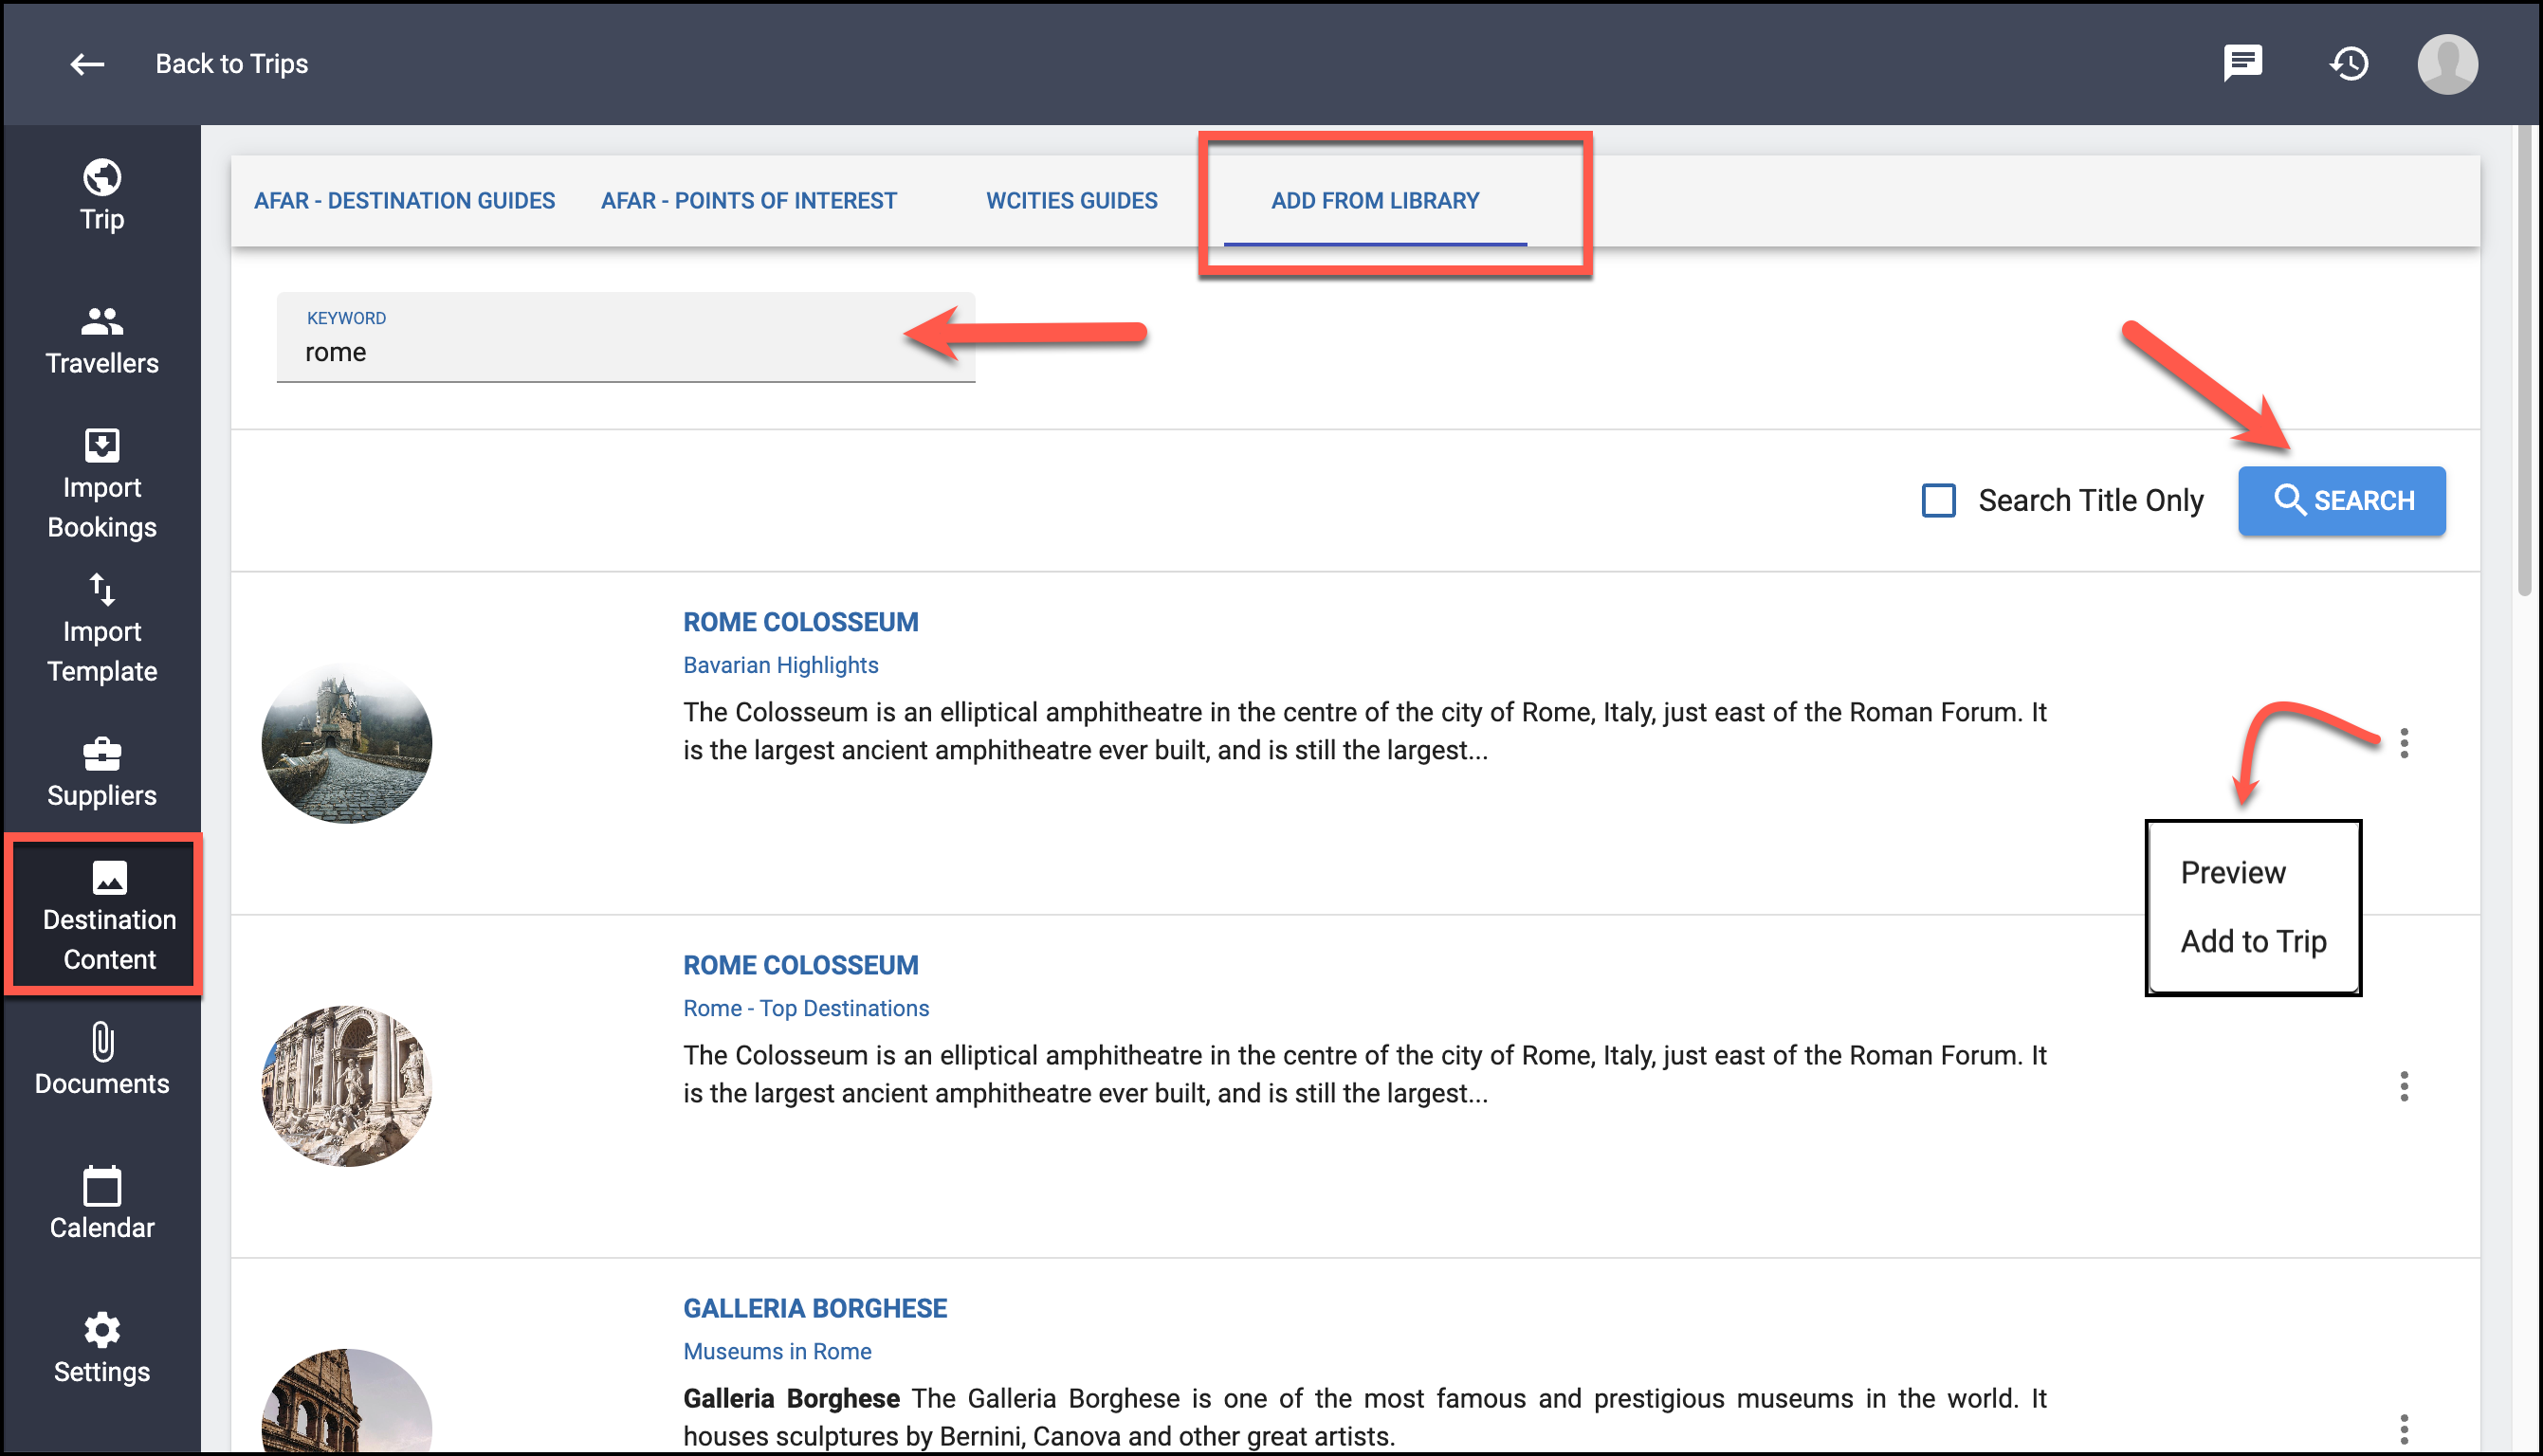
Task: Click the Rome - Top Destinations link
Action: [x=806, y=1008]
